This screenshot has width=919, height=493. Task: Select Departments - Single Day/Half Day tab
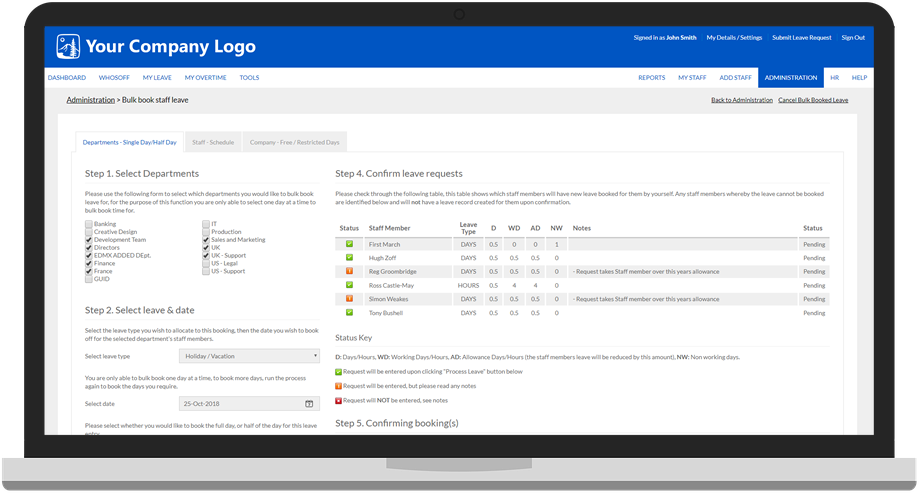(x=130, y=142)
